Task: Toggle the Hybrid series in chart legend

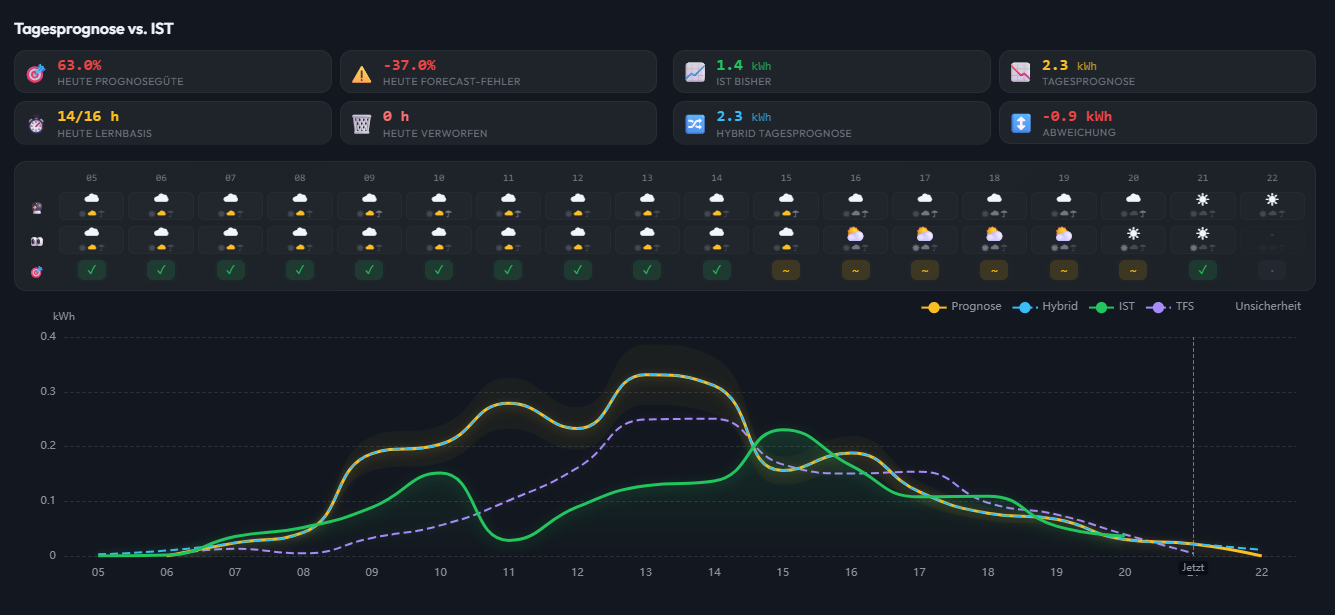Action: pos(1046,307)
